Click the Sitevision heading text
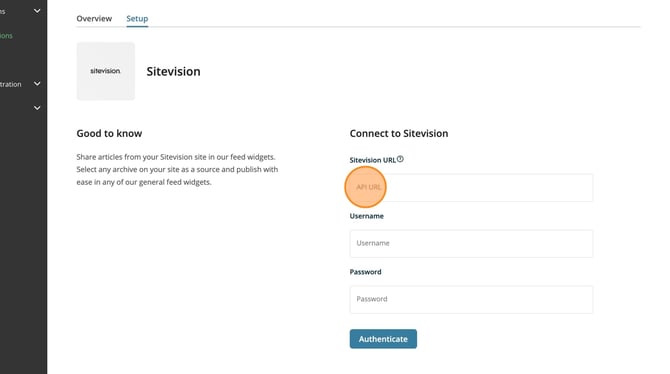The image size is (670, 374). click(x=173, y=71)
